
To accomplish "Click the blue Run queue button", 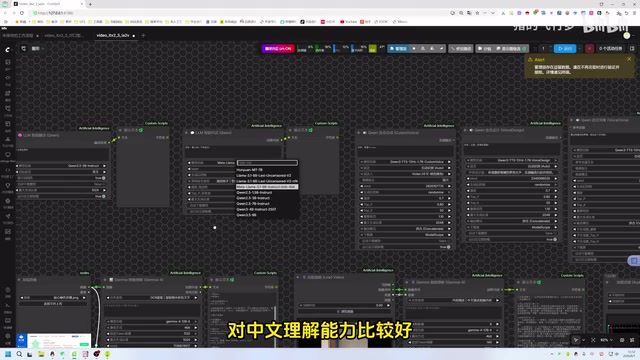I will tap(565, 49).
